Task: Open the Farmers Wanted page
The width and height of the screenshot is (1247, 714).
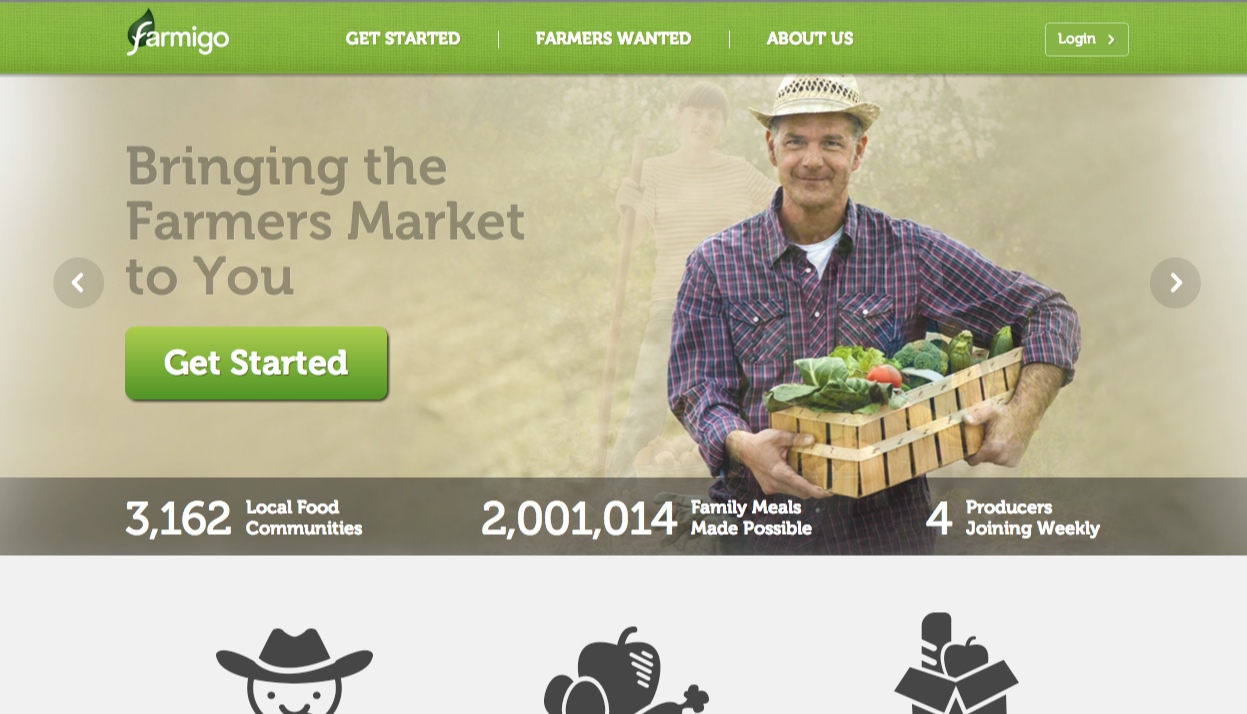Action: click(613, 39)
